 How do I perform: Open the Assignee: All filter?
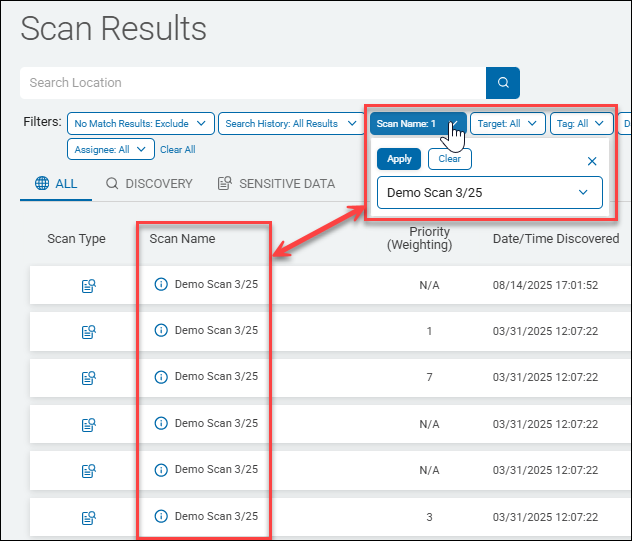point(111,150)
